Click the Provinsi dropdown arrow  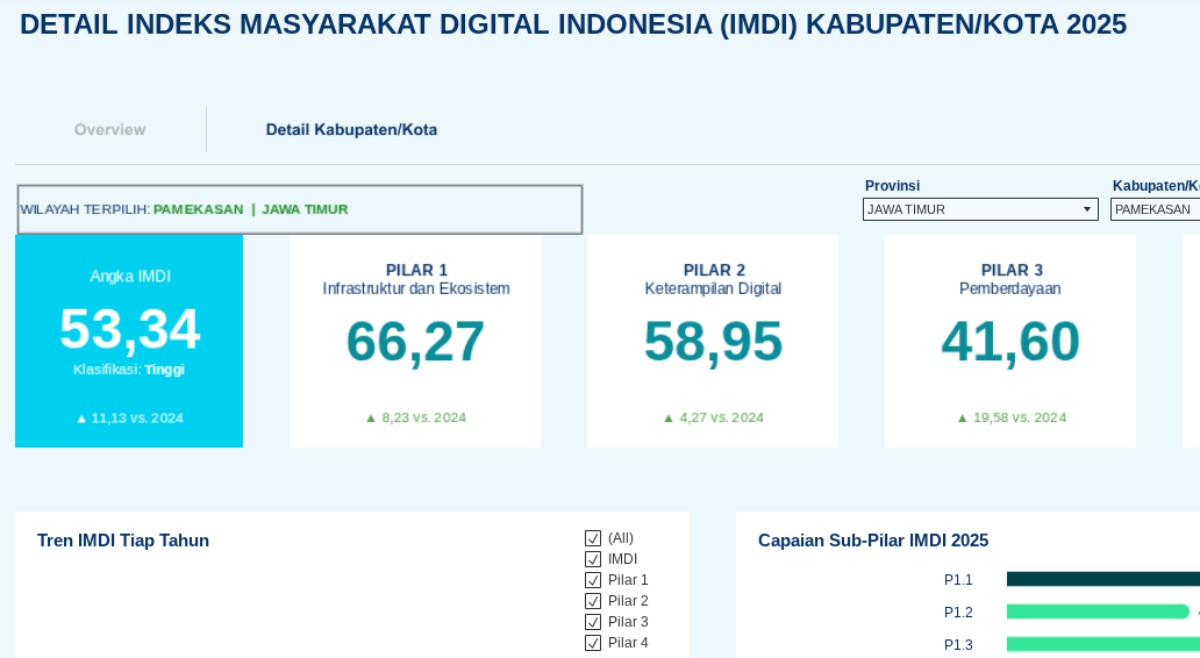tap(1087, 210)
